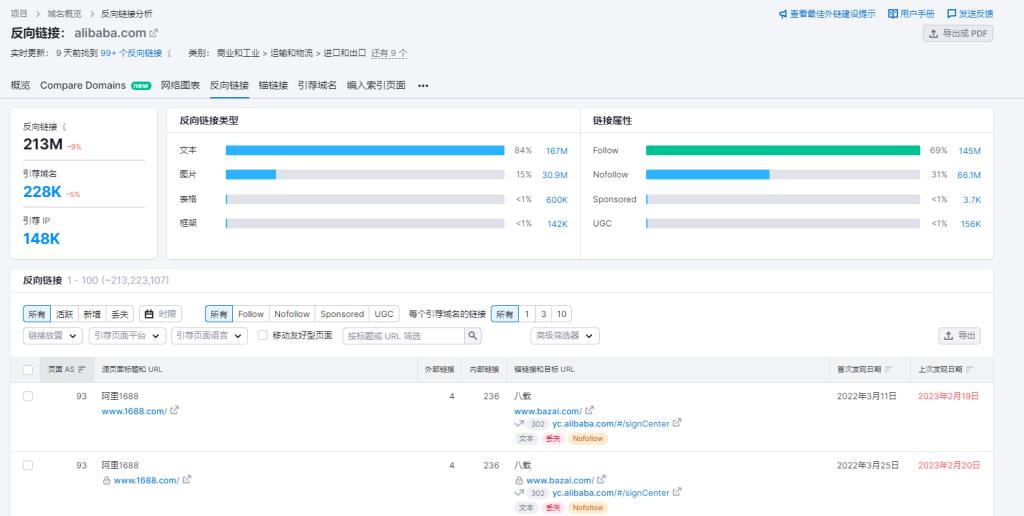Filter by Nofollow link attribute

[x=292, y=314]
